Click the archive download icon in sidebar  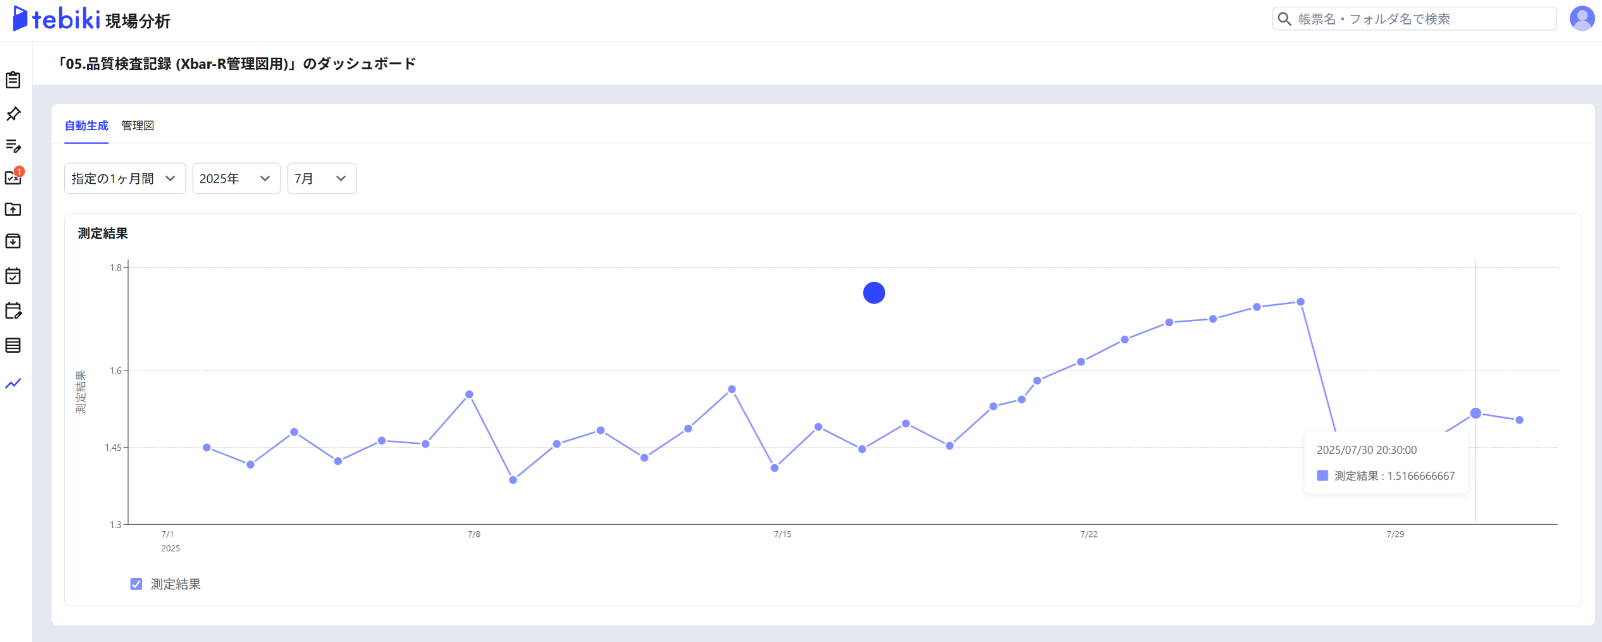(x=13, y=242)
